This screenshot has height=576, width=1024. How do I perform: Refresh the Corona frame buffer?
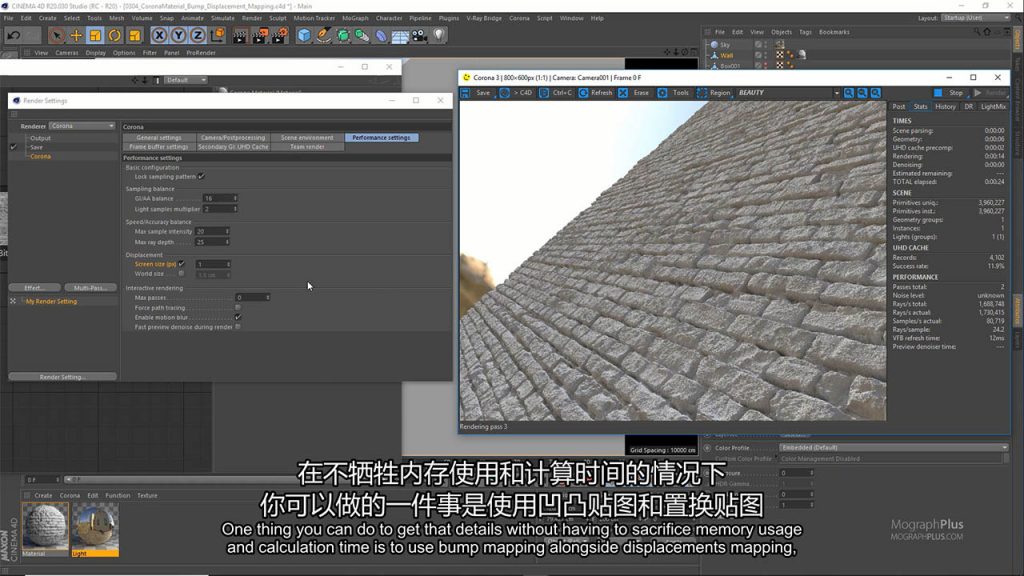click(596, 93)
